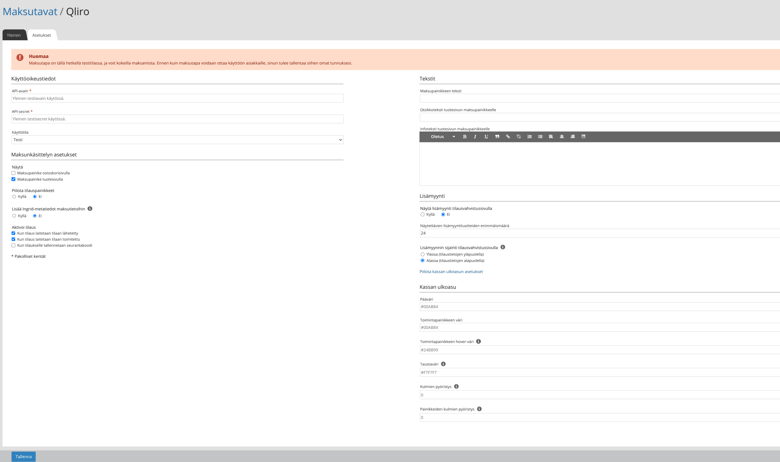Click the last icon in editor toolbar
This screenshot has height=462, width=780.
(x=584, y=137)
